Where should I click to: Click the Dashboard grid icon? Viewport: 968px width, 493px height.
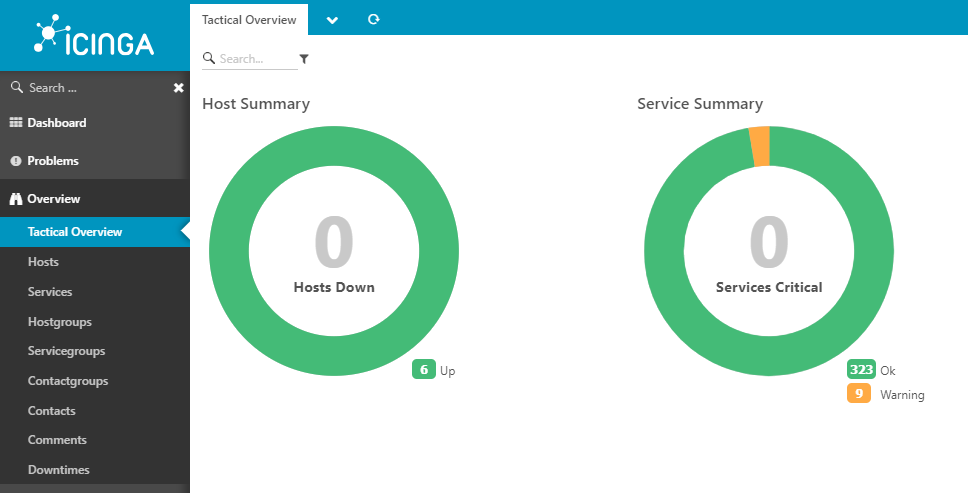point(16,123)
